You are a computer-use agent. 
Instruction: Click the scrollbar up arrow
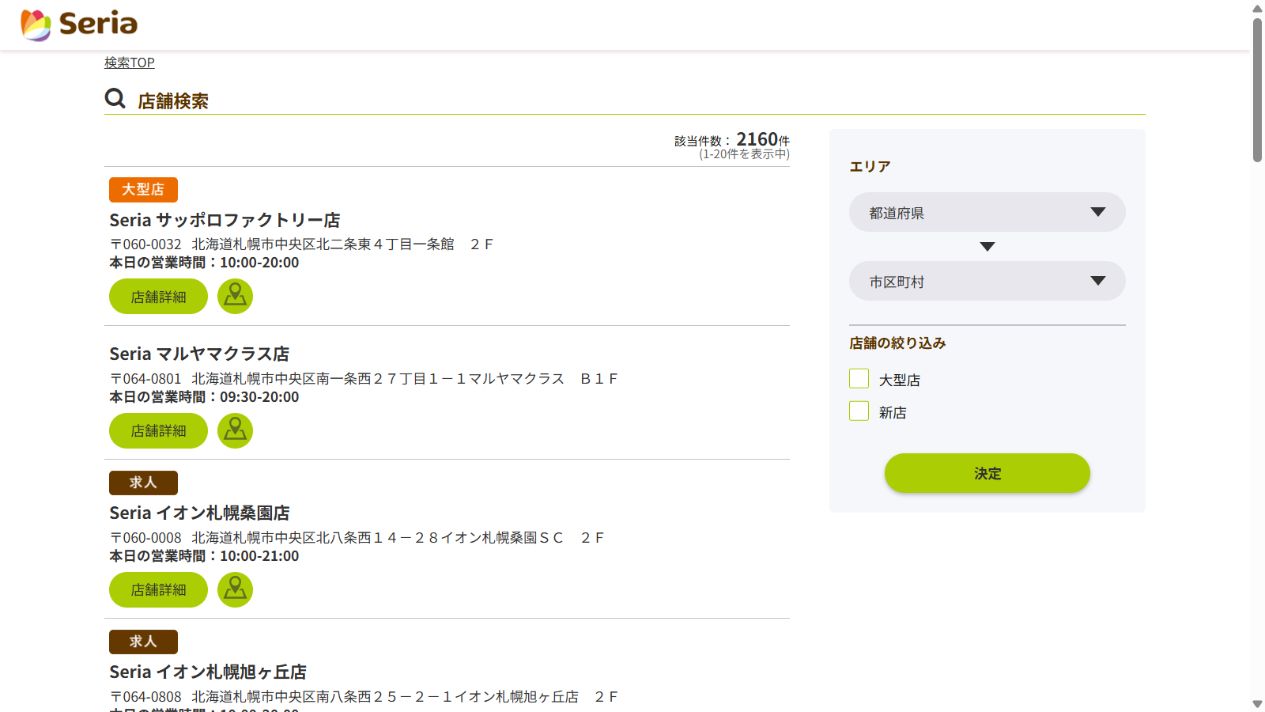[x=1257, y=8]
